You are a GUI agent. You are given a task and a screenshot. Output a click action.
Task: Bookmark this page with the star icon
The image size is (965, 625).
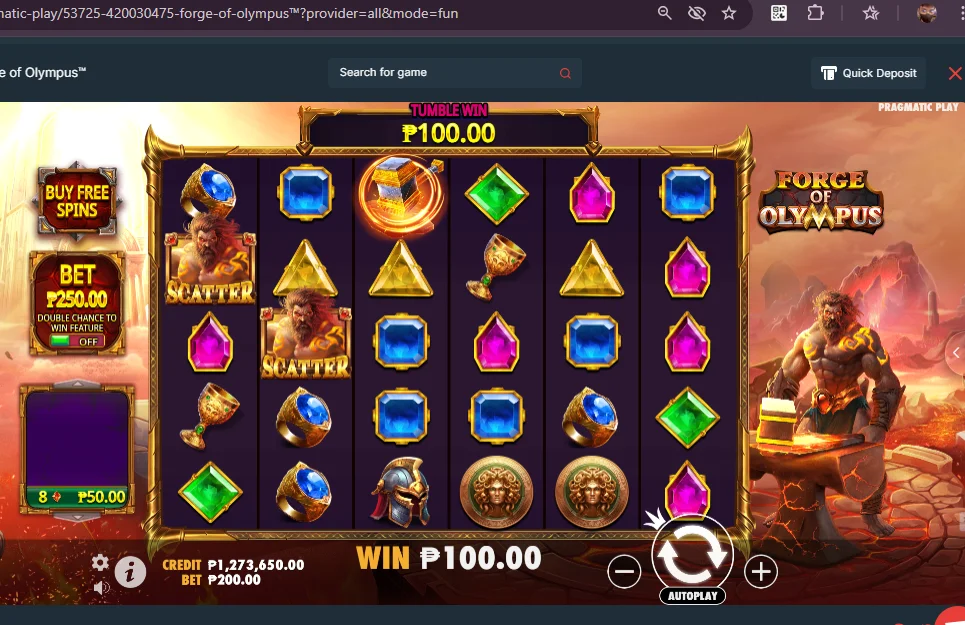[x=729, y=13]
